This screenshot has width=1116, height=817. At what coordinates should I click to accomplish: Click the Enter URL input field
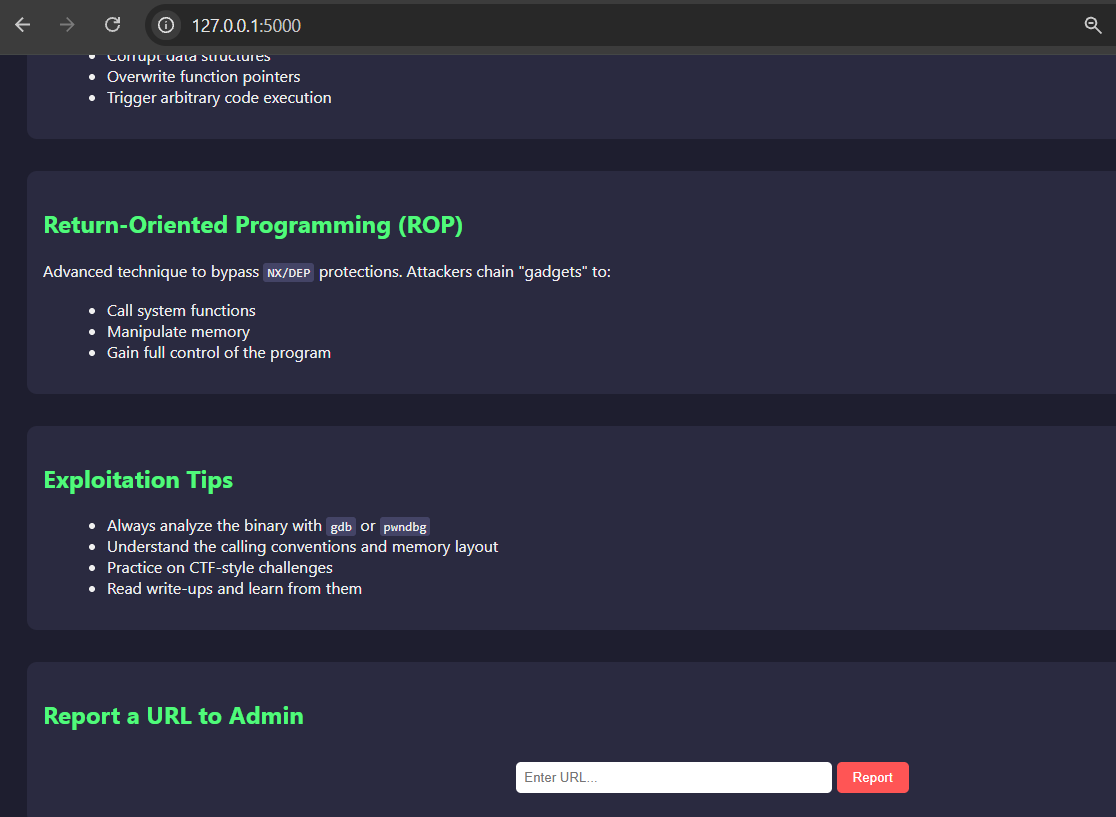673,777
